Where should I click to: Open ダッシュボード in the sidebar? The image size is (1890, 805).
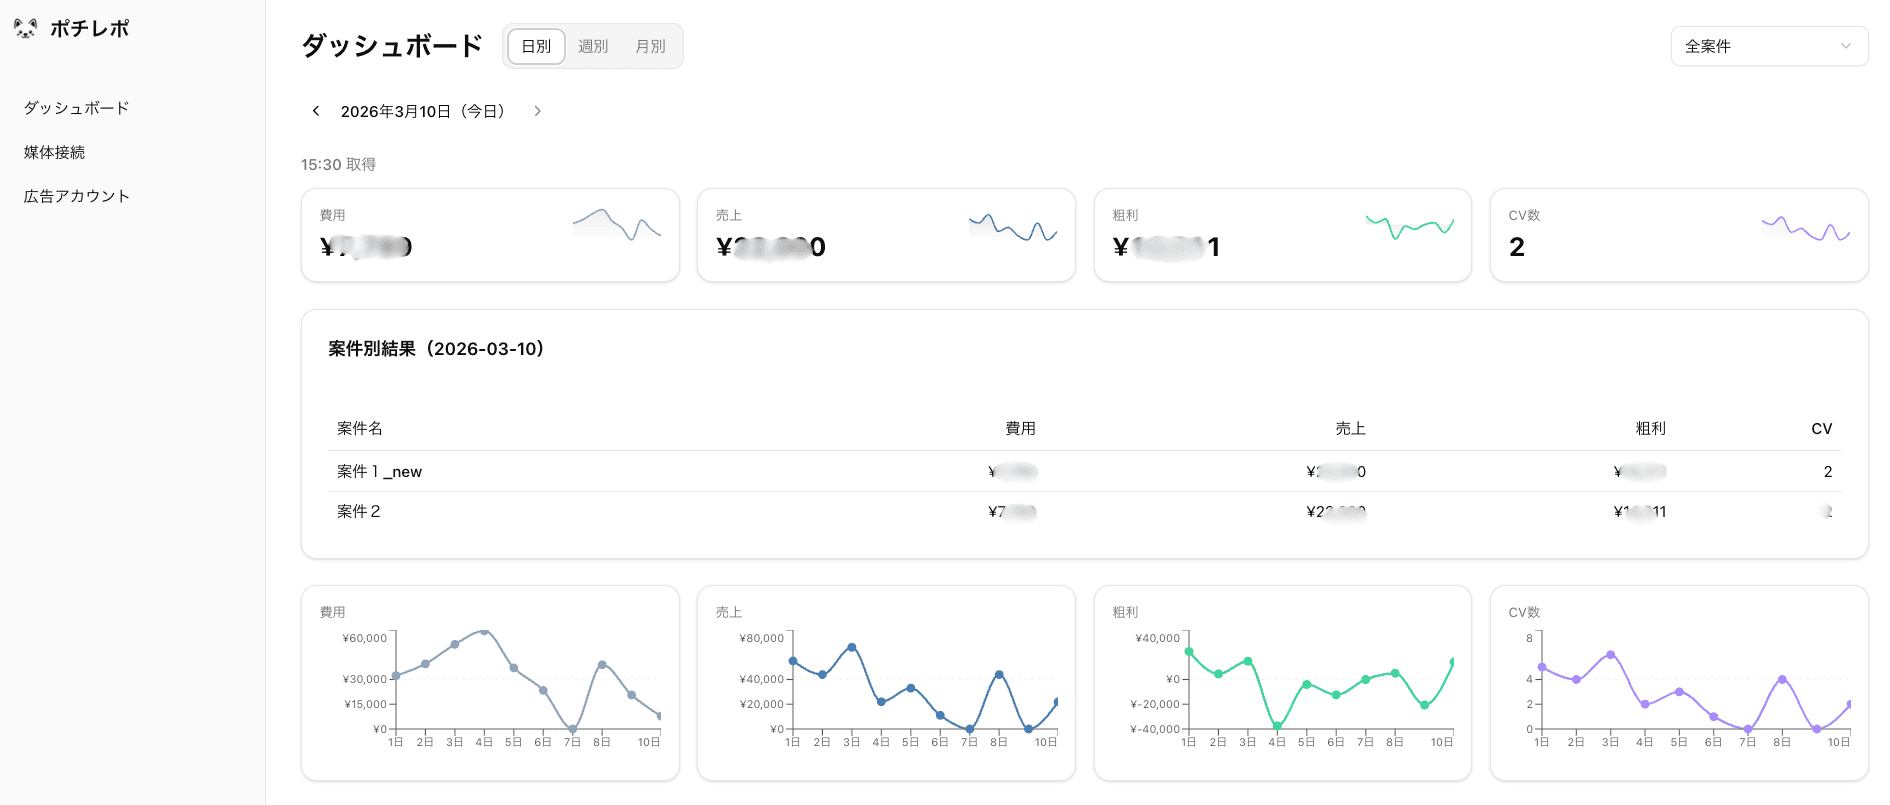77,108
